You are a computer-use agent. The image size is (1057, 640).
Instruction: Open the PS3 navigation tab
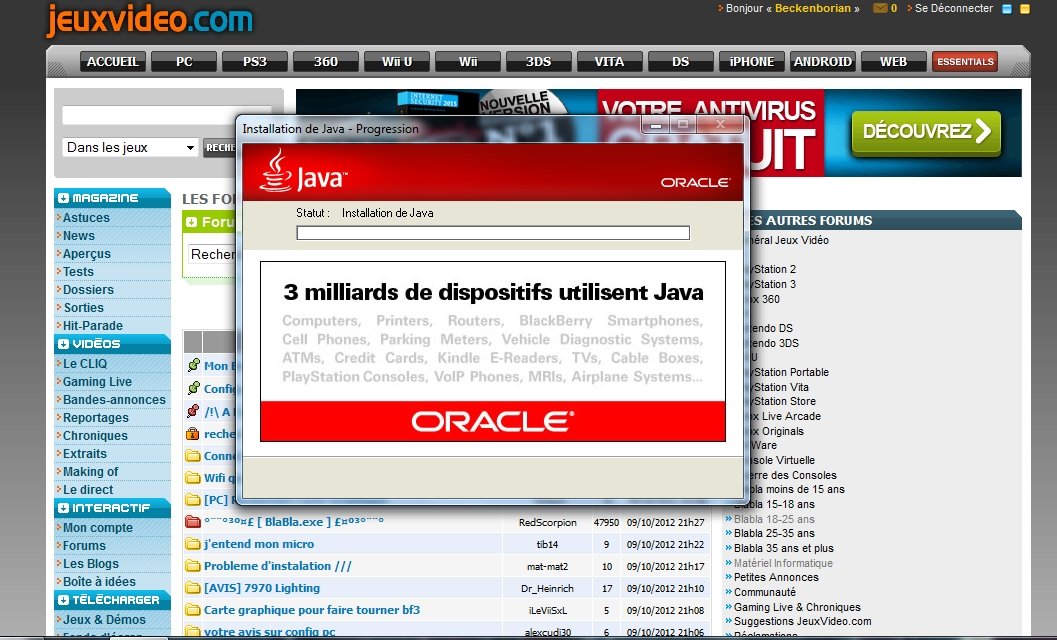pos(255,62)
